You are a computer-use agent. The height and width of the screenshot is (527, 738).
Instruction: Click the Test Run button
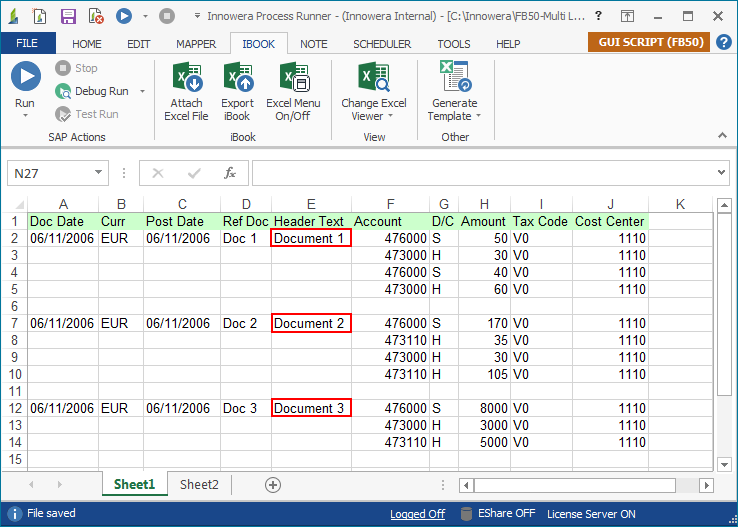pos(89,114)
